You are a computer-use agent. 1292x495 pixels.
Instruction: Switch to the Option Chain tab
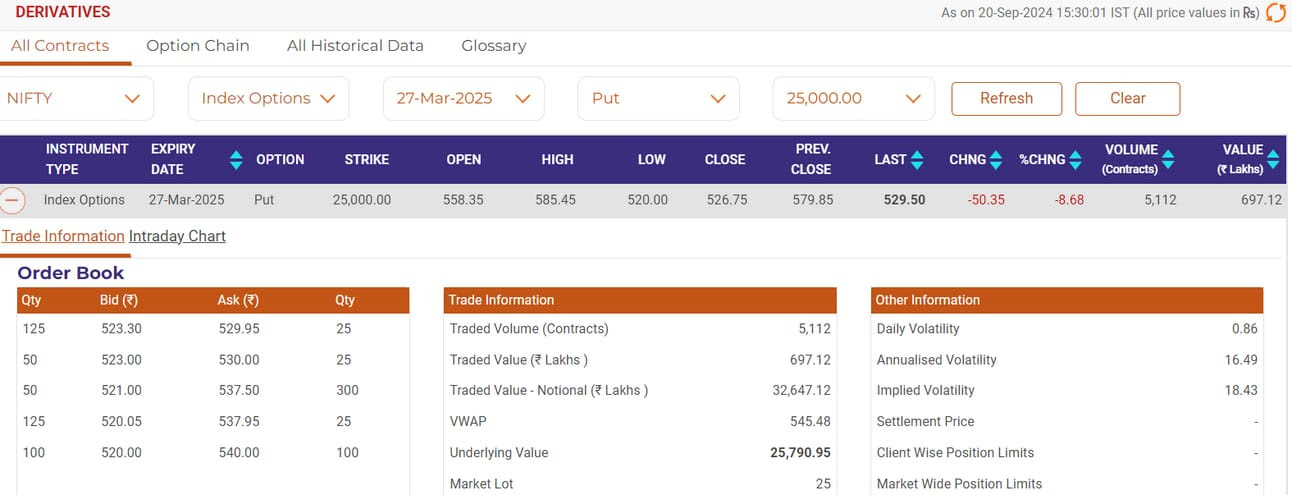coord(198,45)
